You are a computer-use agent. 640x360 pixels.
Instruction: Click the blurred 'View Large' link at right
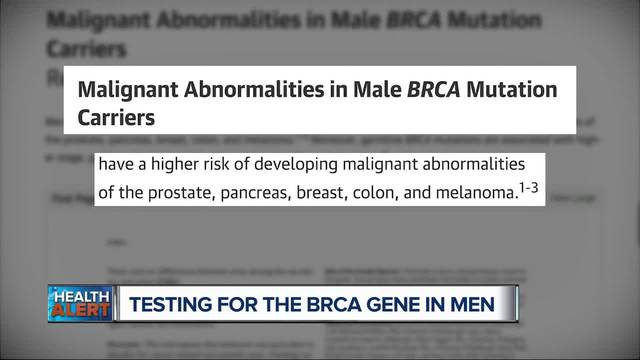point(573,198)
